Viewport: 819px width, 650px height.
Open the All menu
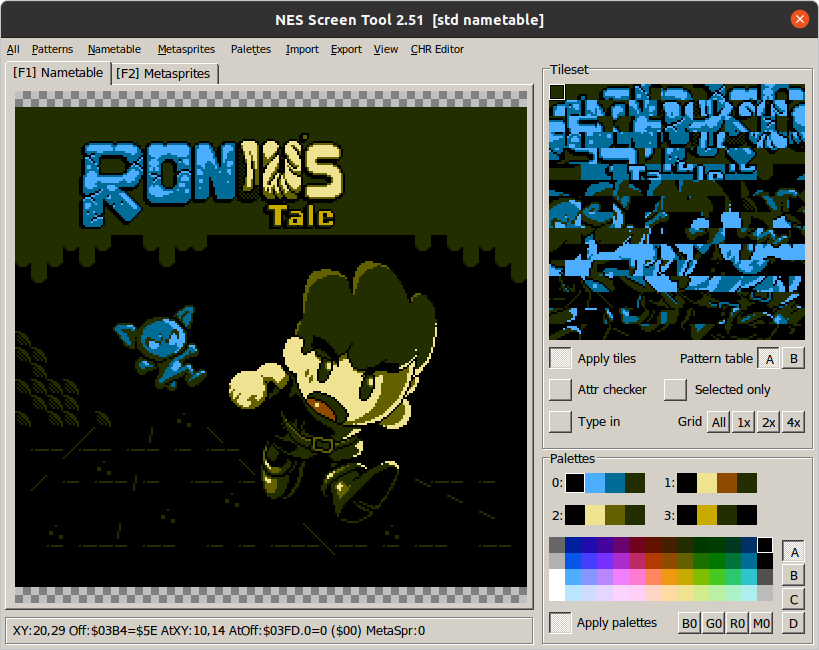(13, 49)
